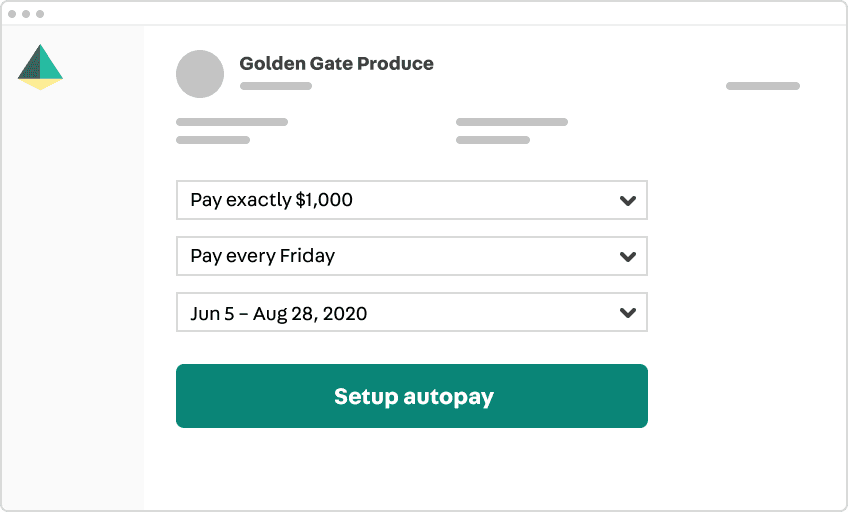Click the upper left placeholder detail line
Viewport: 848px width, 512px height.
pos(232,122)
